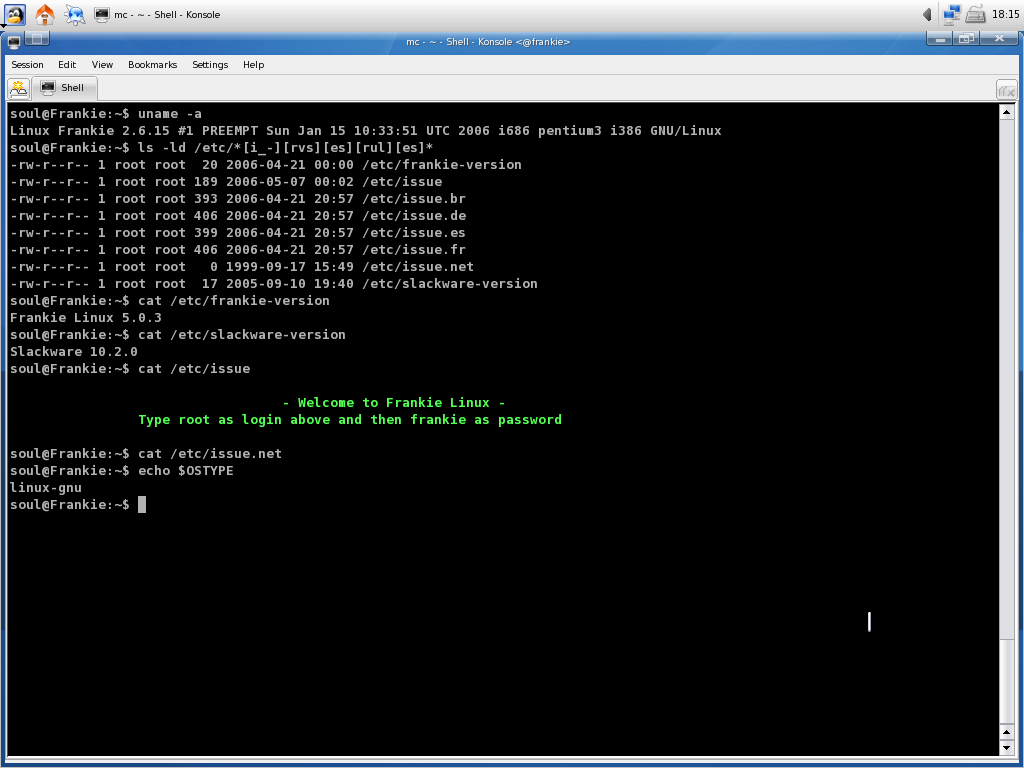The image size is (1024, 768).
Task: Click the 18:15 panel clock
Action: [1005, 14]
